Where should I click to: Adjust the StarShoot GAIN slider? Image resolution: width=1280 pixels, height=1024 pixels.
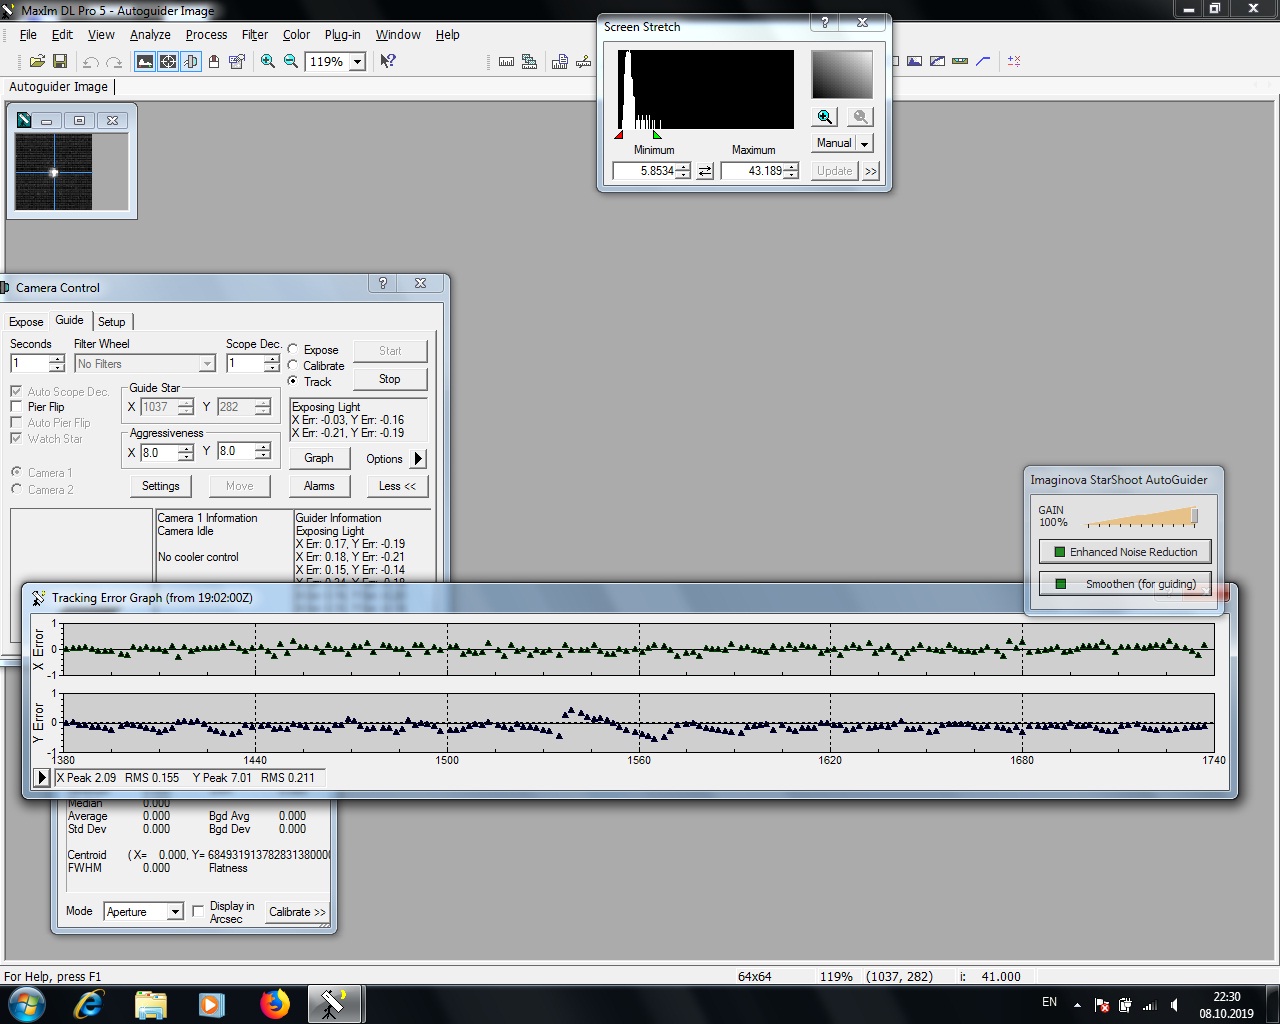1194,516
